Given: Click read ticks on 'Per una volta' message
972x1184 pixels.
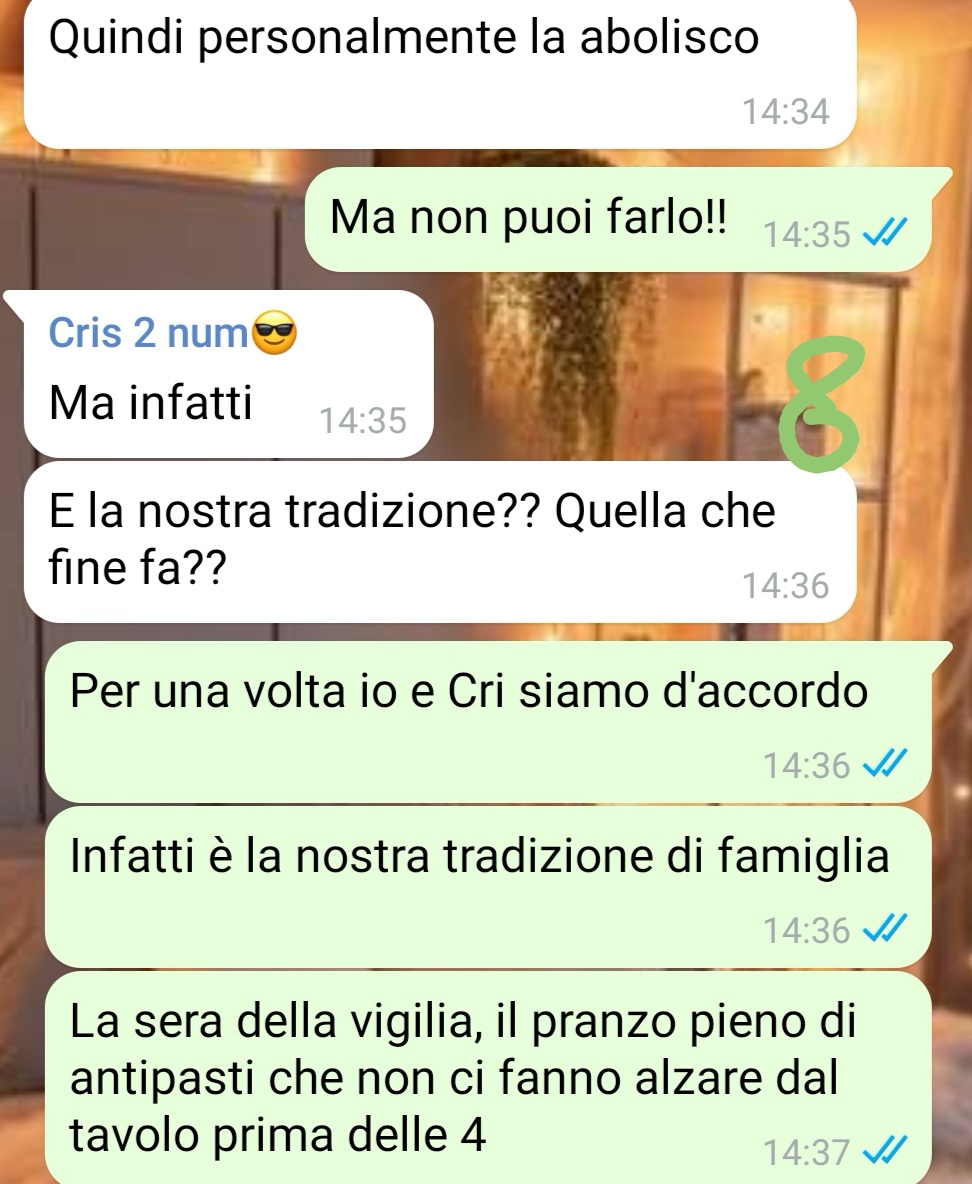Looking at the screenshot, I should [884, 766].
